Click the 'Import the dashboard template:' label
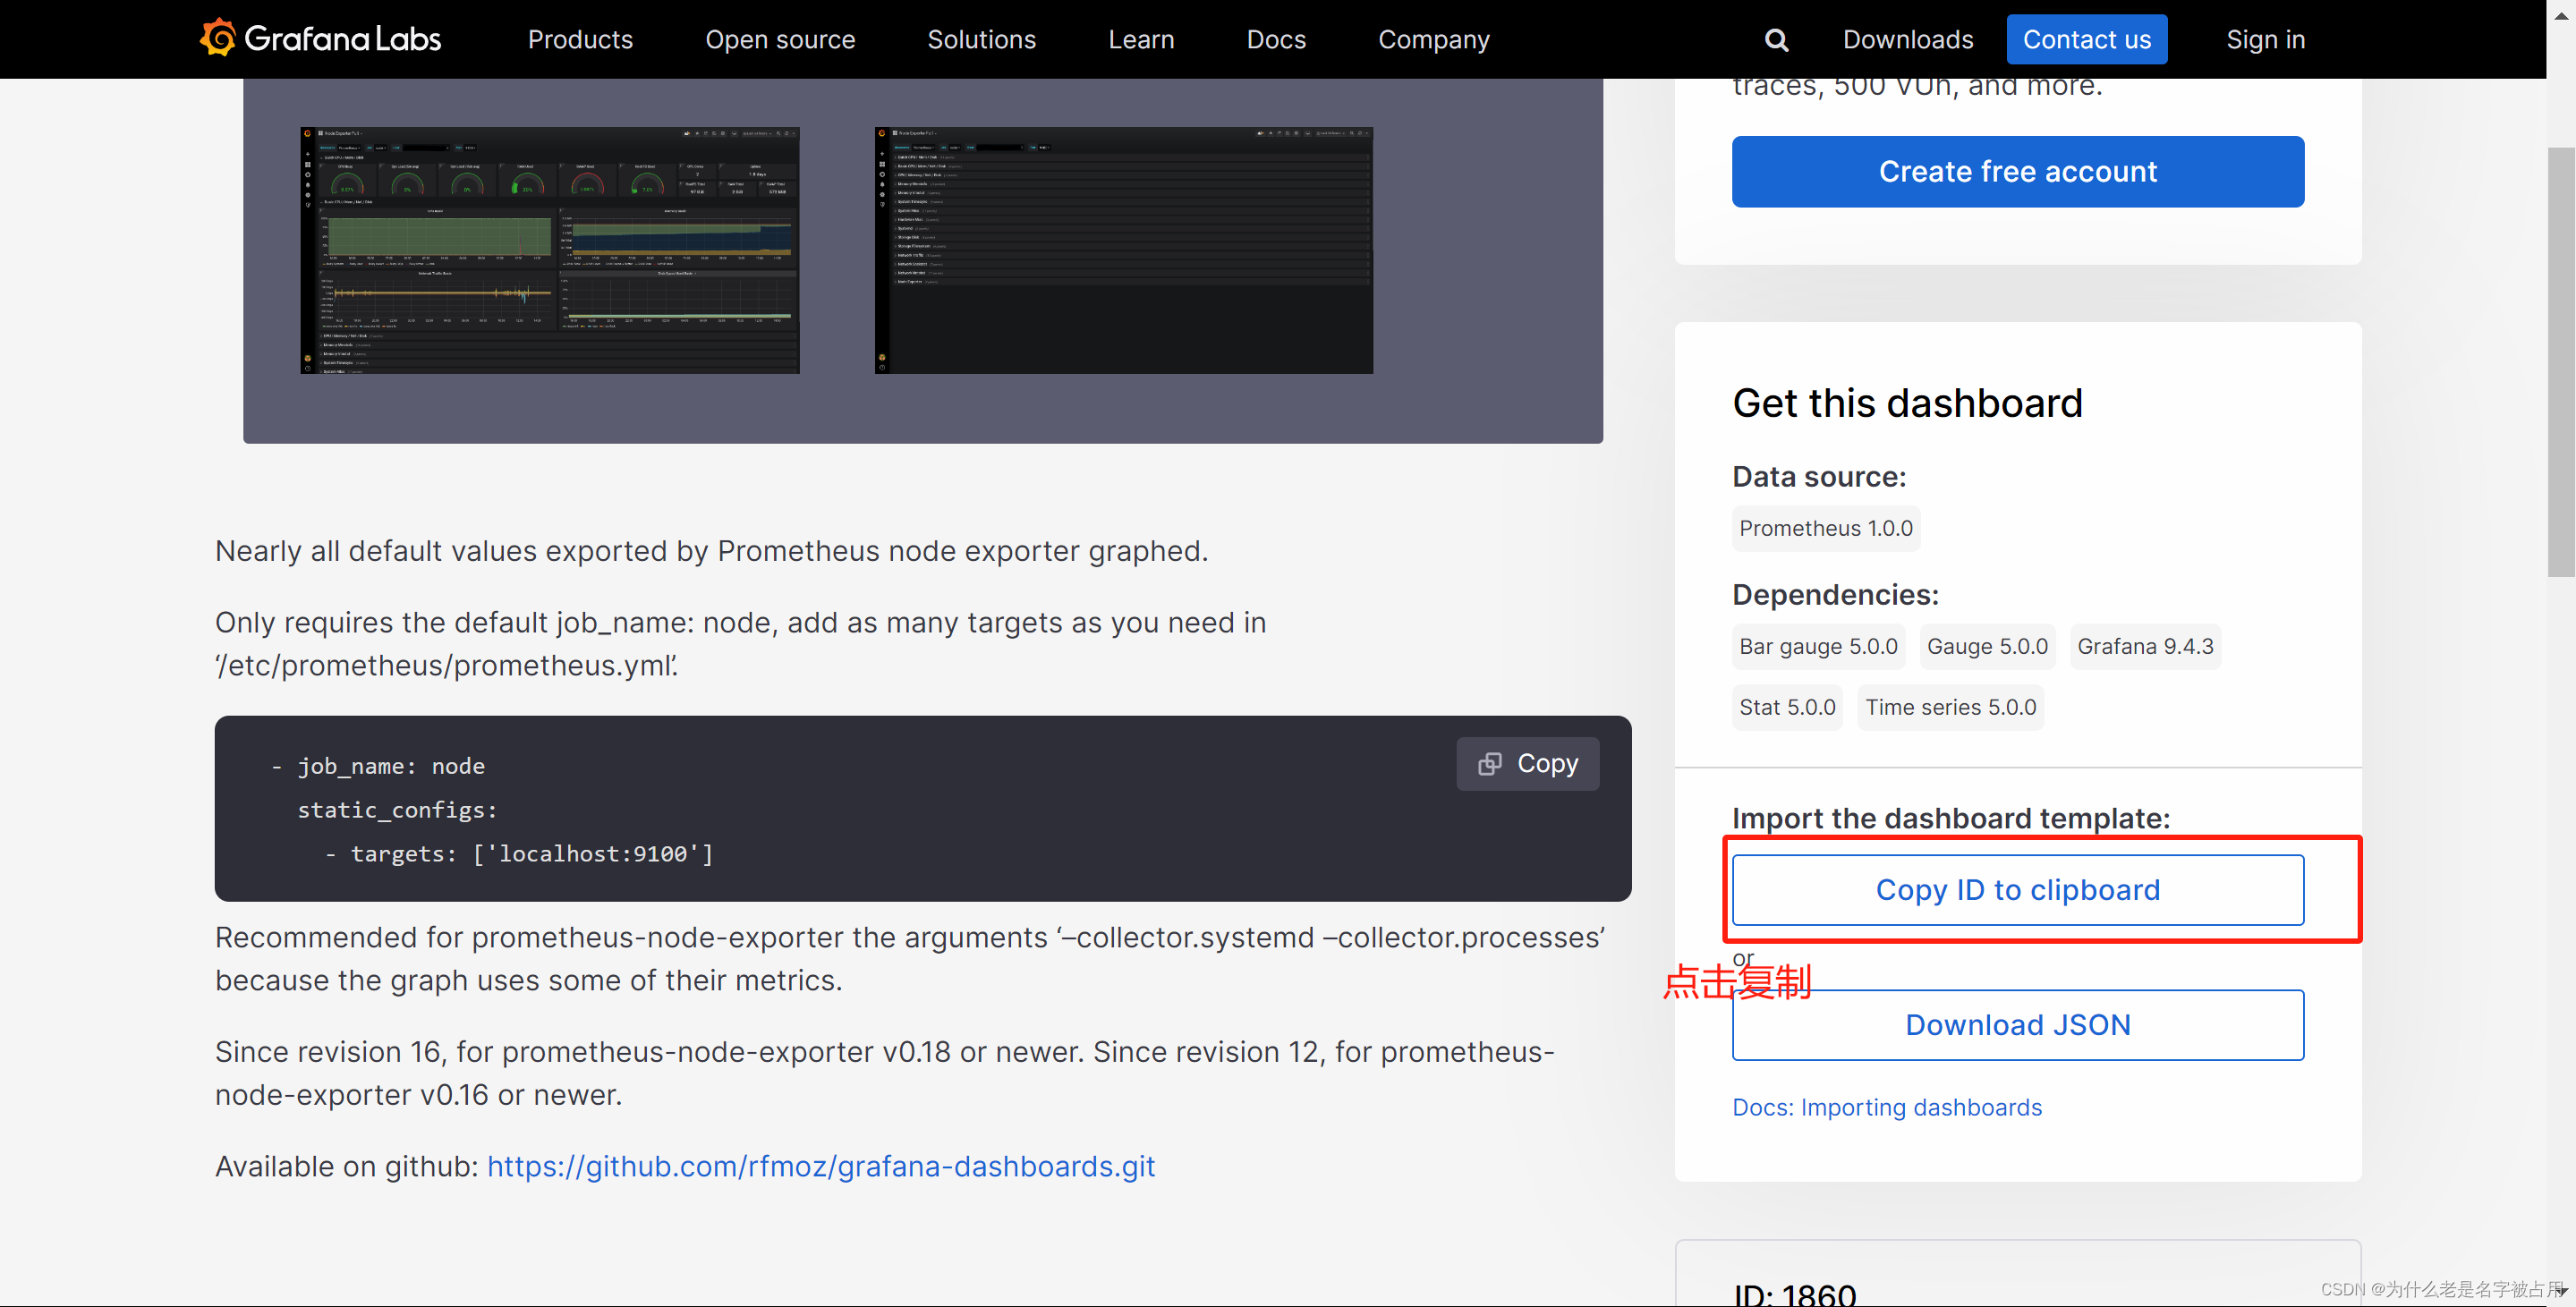The width and height of the screenshot is (2576, 1307). (1951, 818)
